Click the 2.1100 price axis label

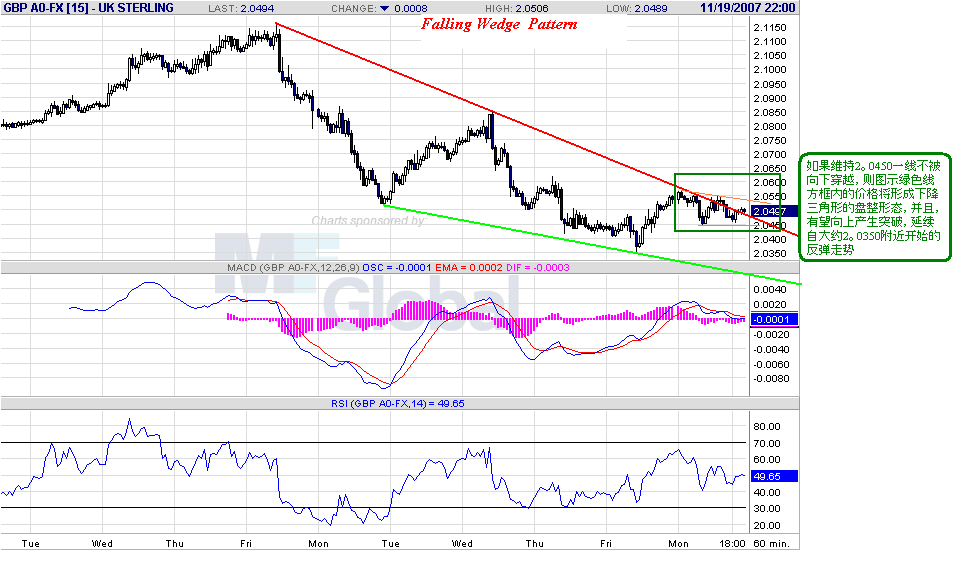pyautogui.click(x=770, y=42)
